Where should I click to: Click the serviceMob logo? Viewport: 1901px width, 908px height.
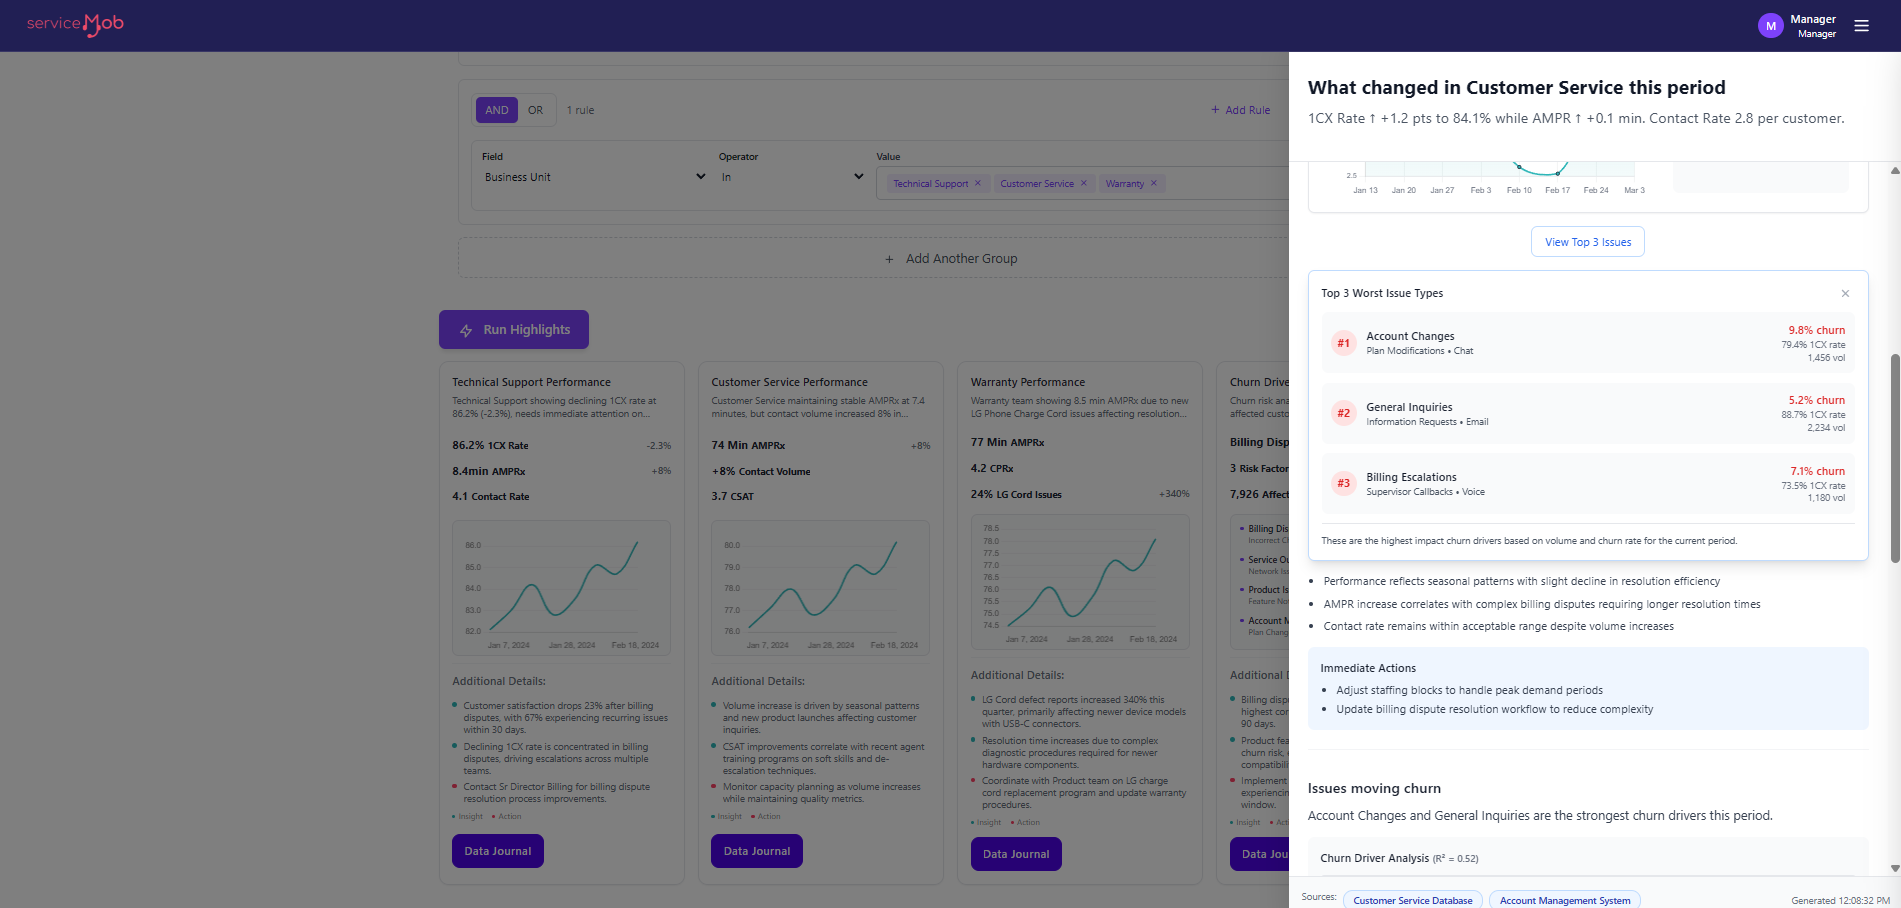tap(74, 24)
